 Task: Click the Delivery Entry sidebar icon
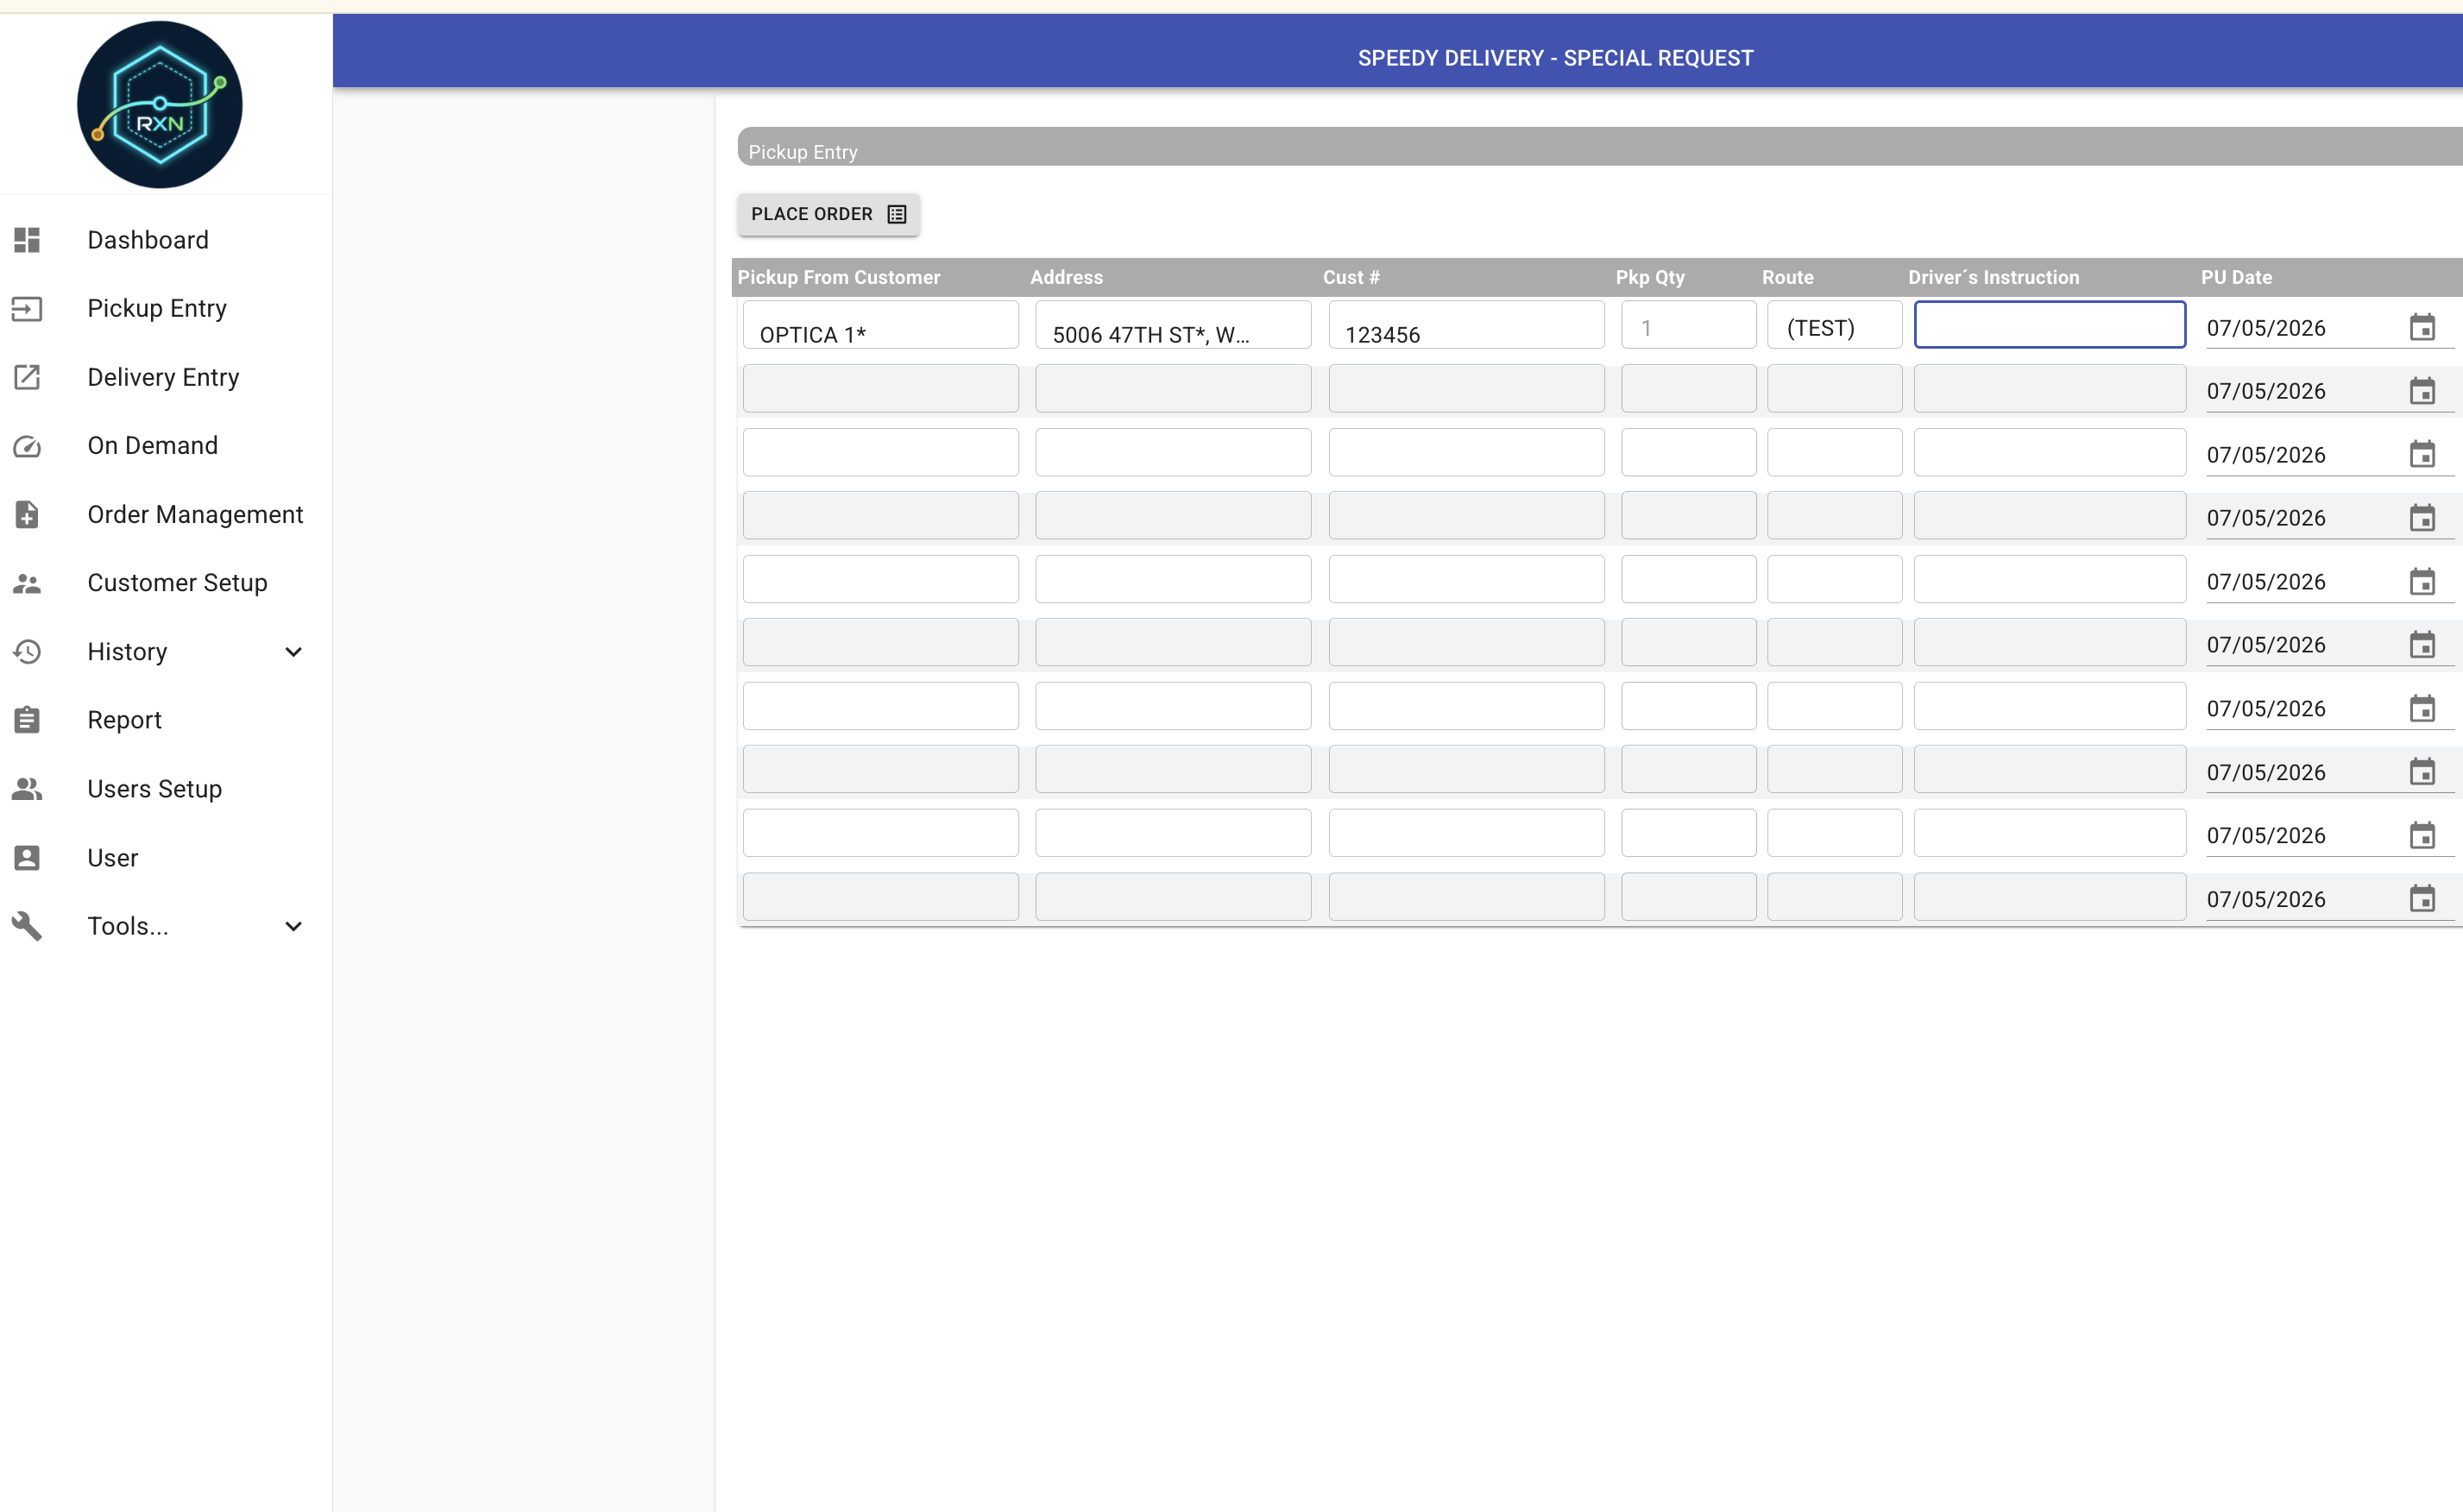(27, 377)
